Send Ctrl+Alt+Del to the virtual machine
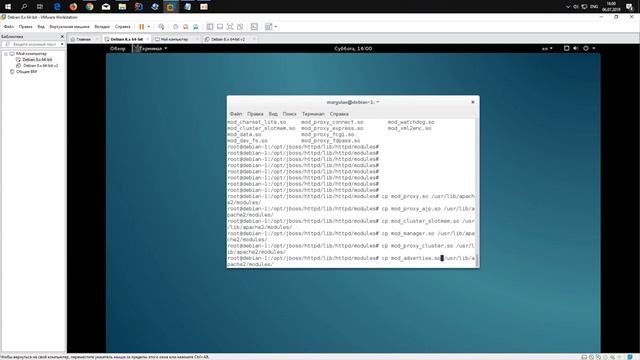 [161, 27]
